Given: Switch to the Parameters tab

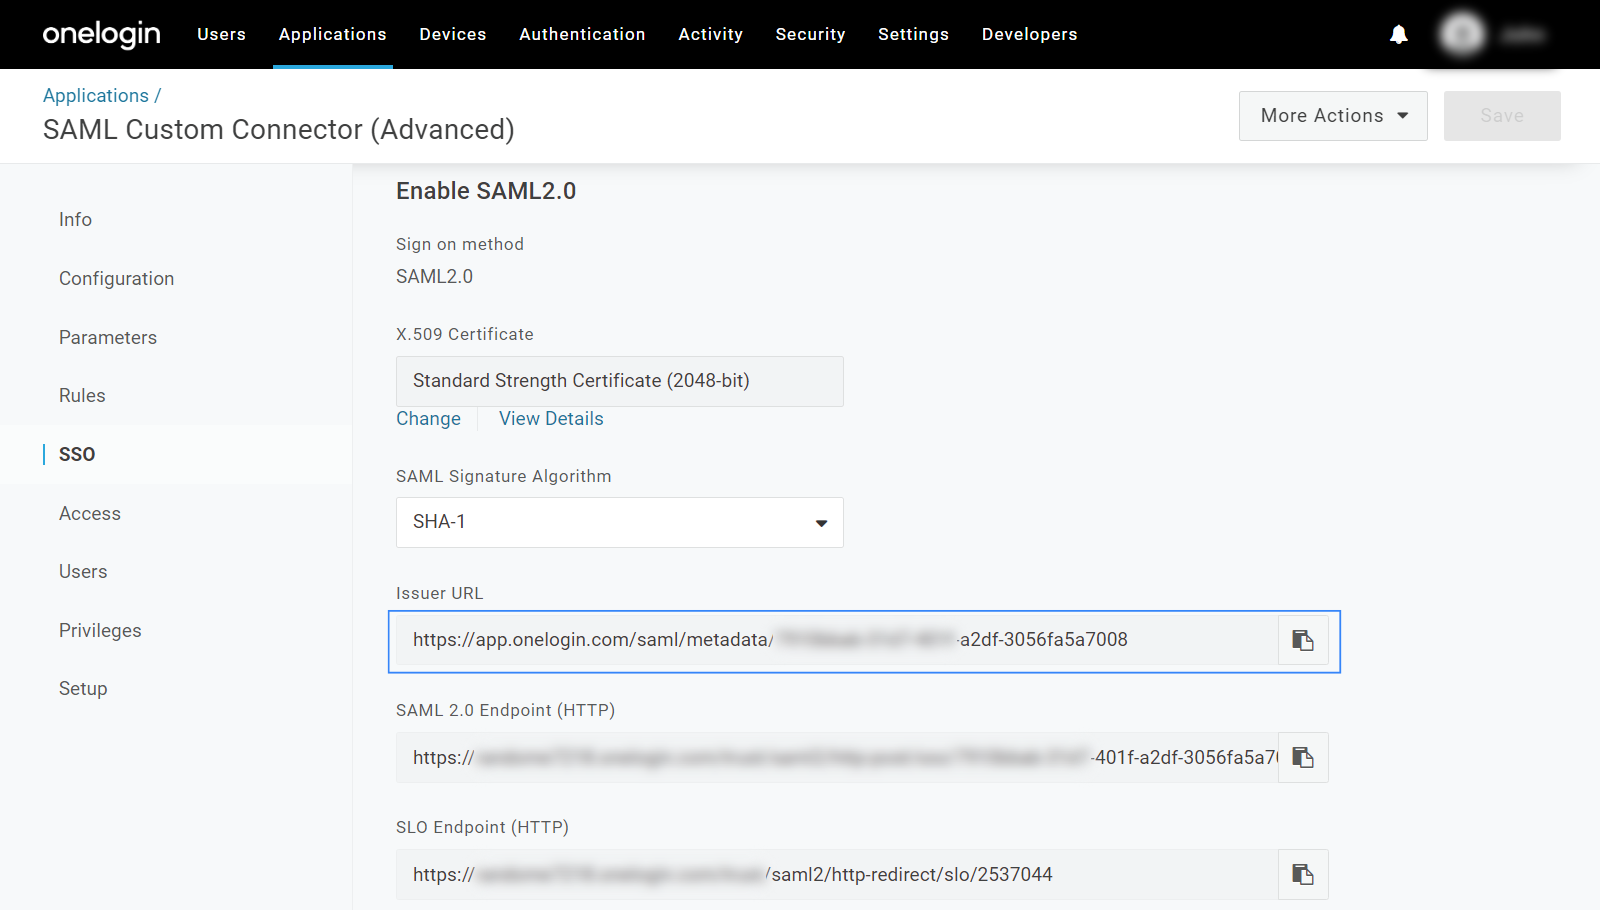Looking at the screenshot, I should (108, 338).
